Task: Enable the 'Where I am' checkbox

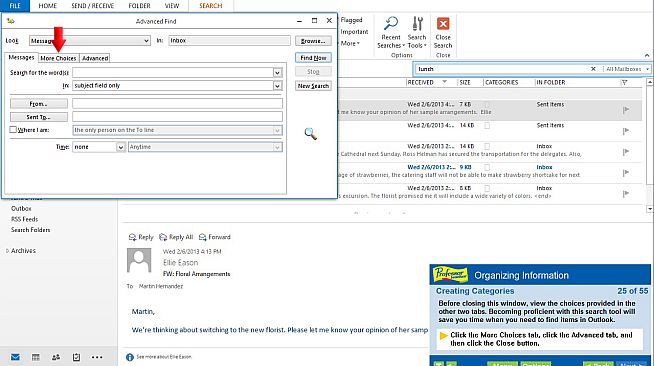Action: [13, 130]
